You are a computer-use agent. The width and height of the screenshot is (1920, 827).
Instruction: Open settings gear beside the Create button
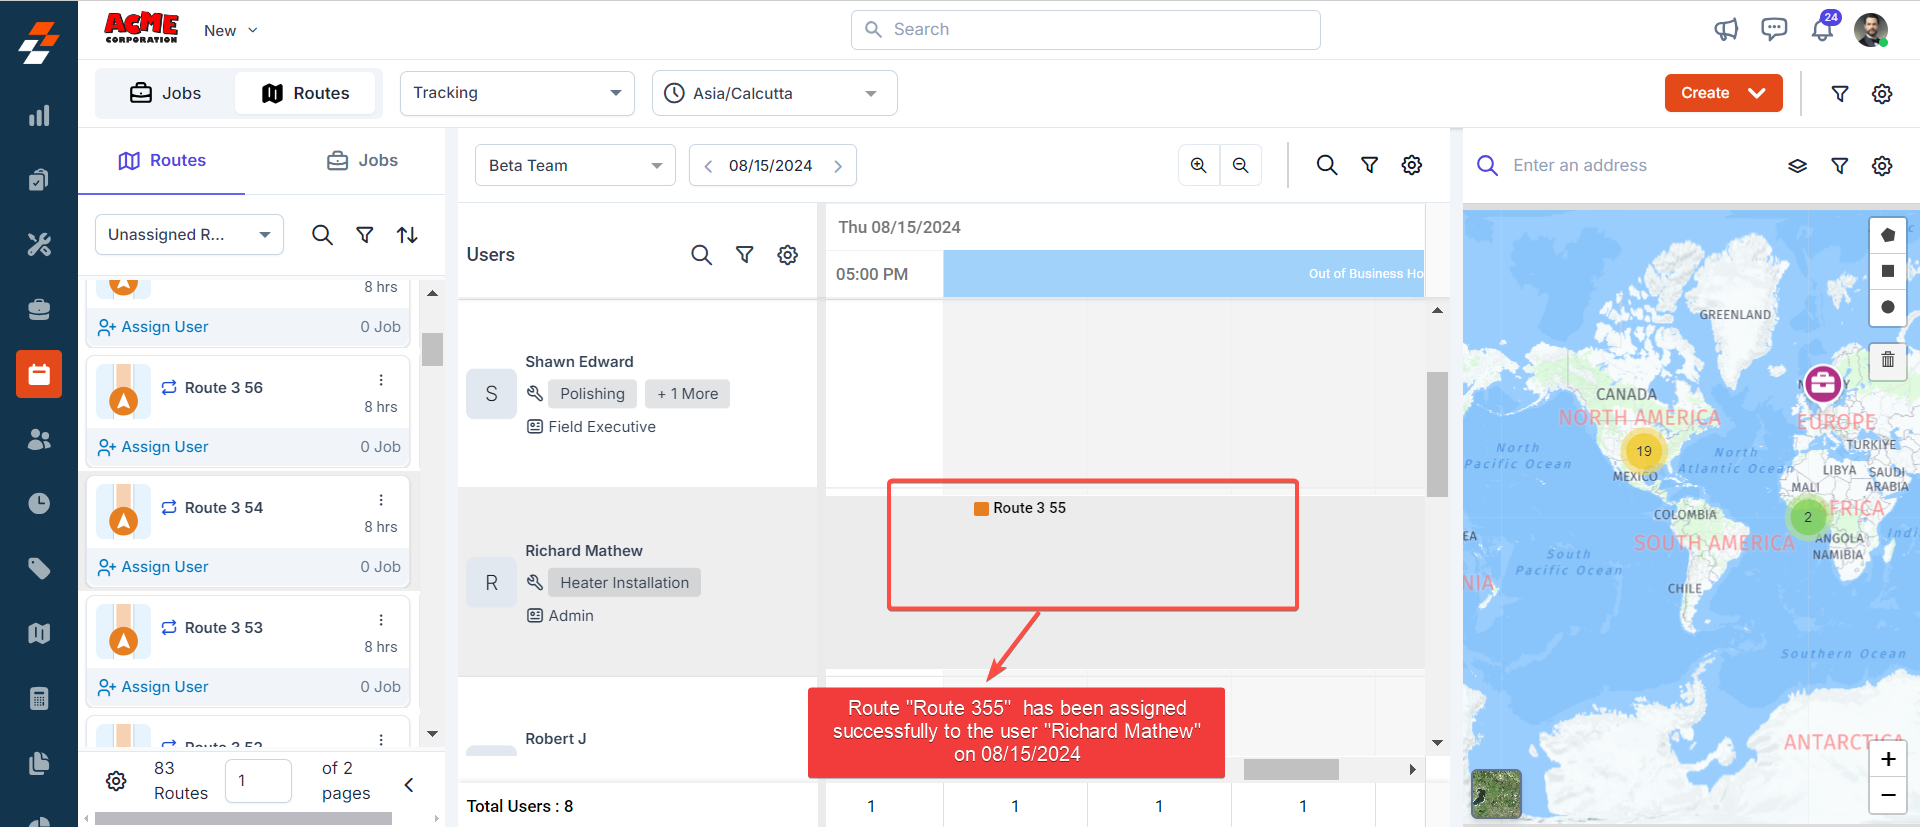[1882, 93]
